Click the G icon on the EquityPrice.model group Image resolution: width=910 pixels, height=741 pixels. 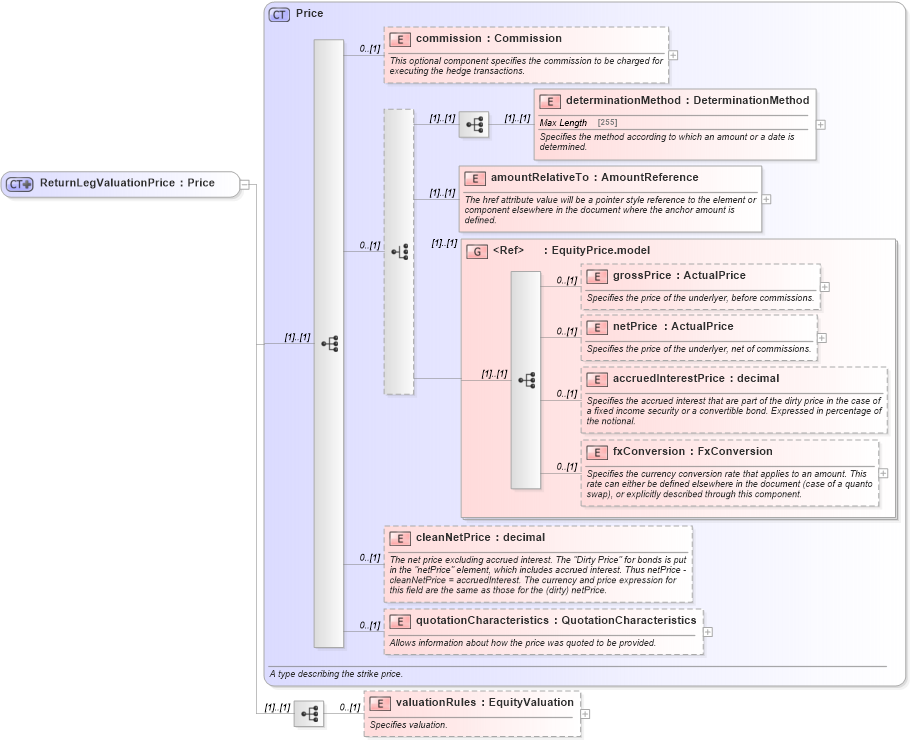tap(477, 251)
